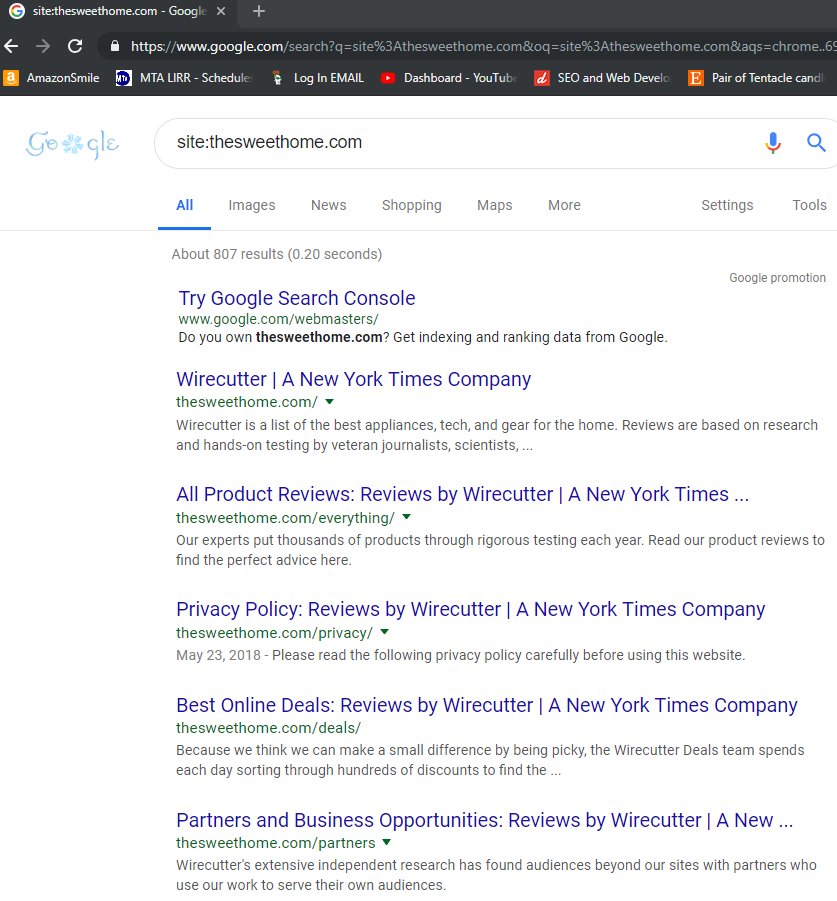The image size is (837, 901).
Task: Open the Best Online Deals result link
Action: click(x=486, y=705)
